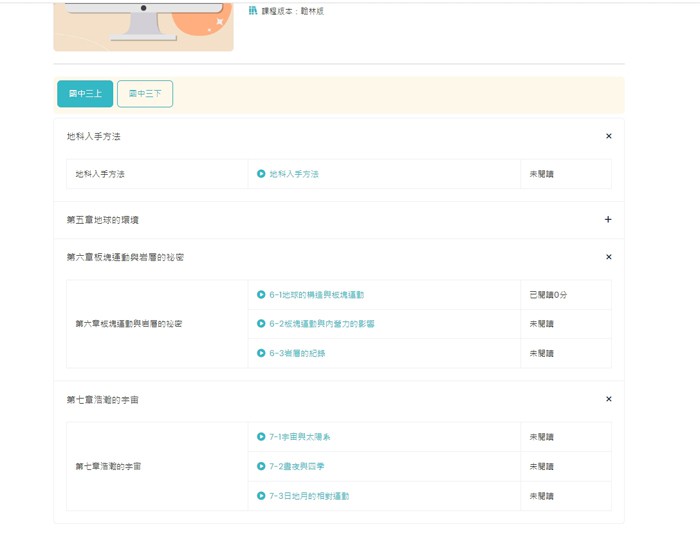Click play icon beside 地科入手方法 lesson
700x540 pixels.
261,174
